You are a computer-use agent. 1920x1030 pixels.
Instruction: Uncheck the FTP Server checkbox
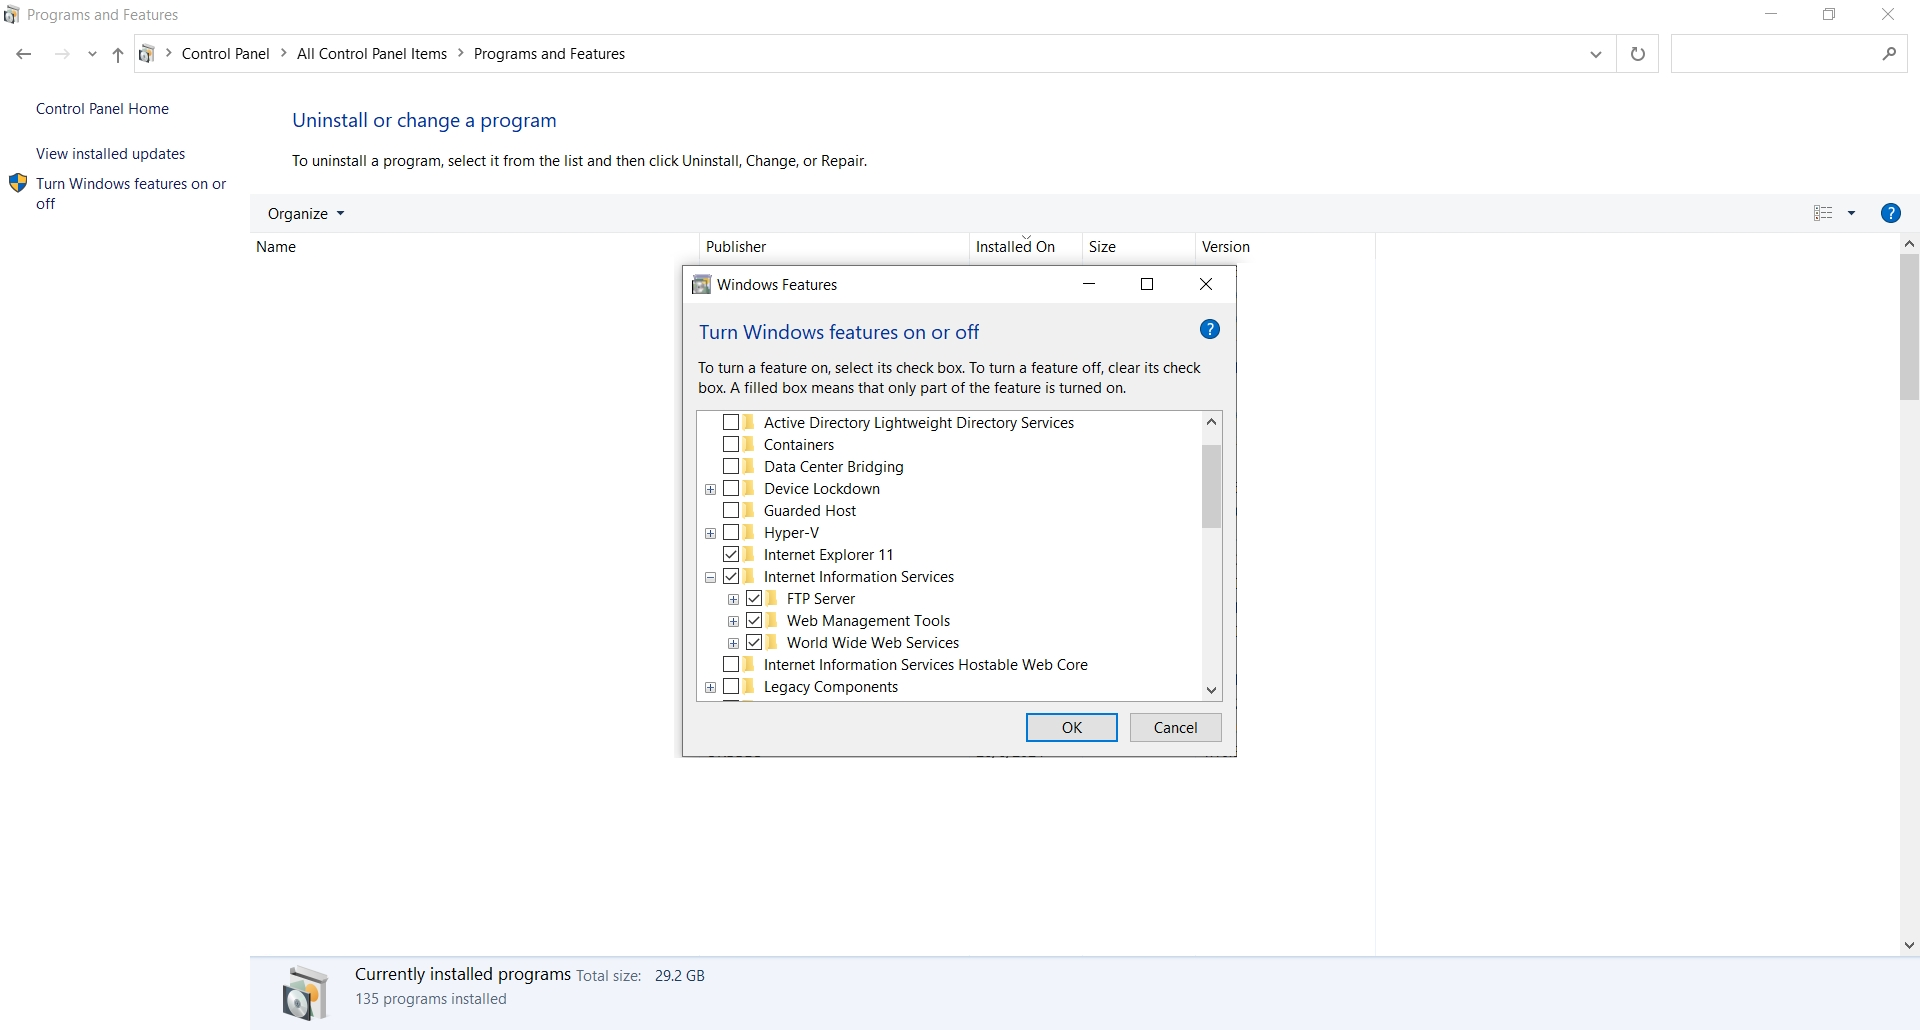(754, 599)
